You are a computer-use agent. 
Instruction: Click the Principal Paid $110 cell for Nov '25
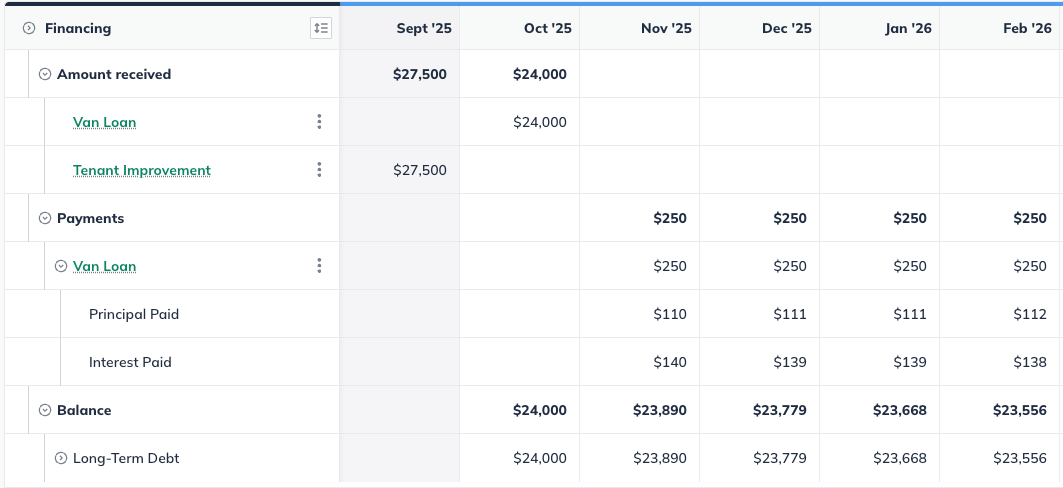click(x=640, y=314)
